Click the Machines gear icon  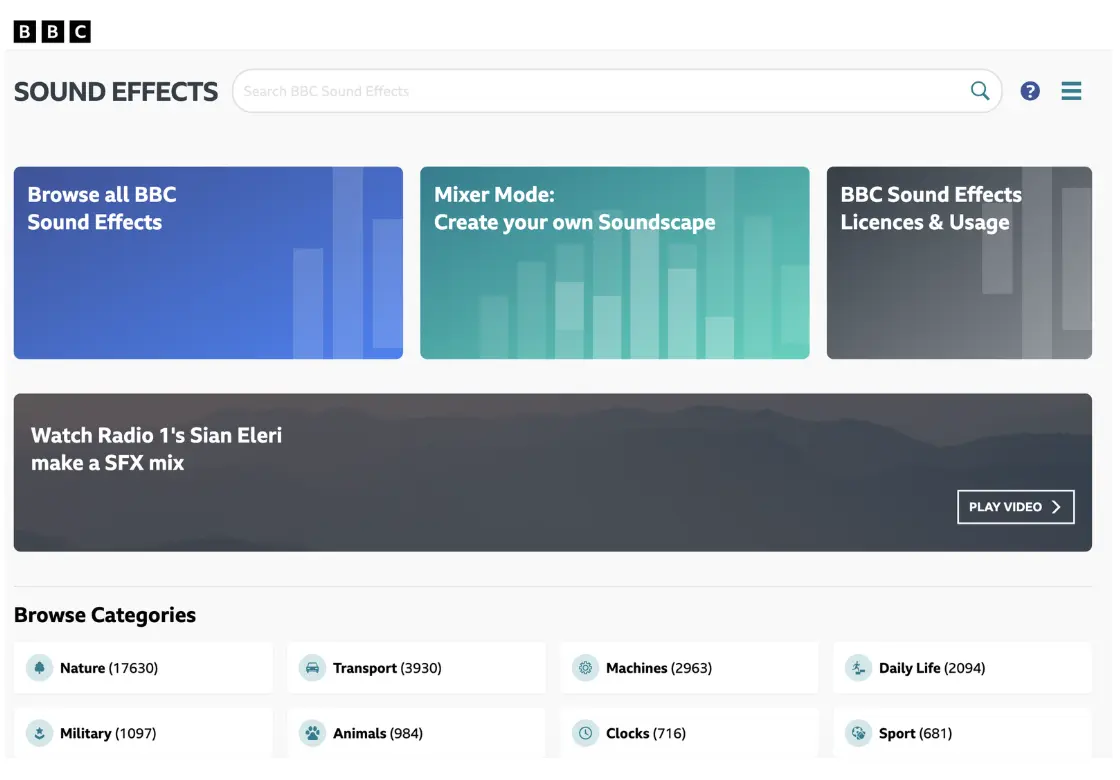tap(585, 668)
